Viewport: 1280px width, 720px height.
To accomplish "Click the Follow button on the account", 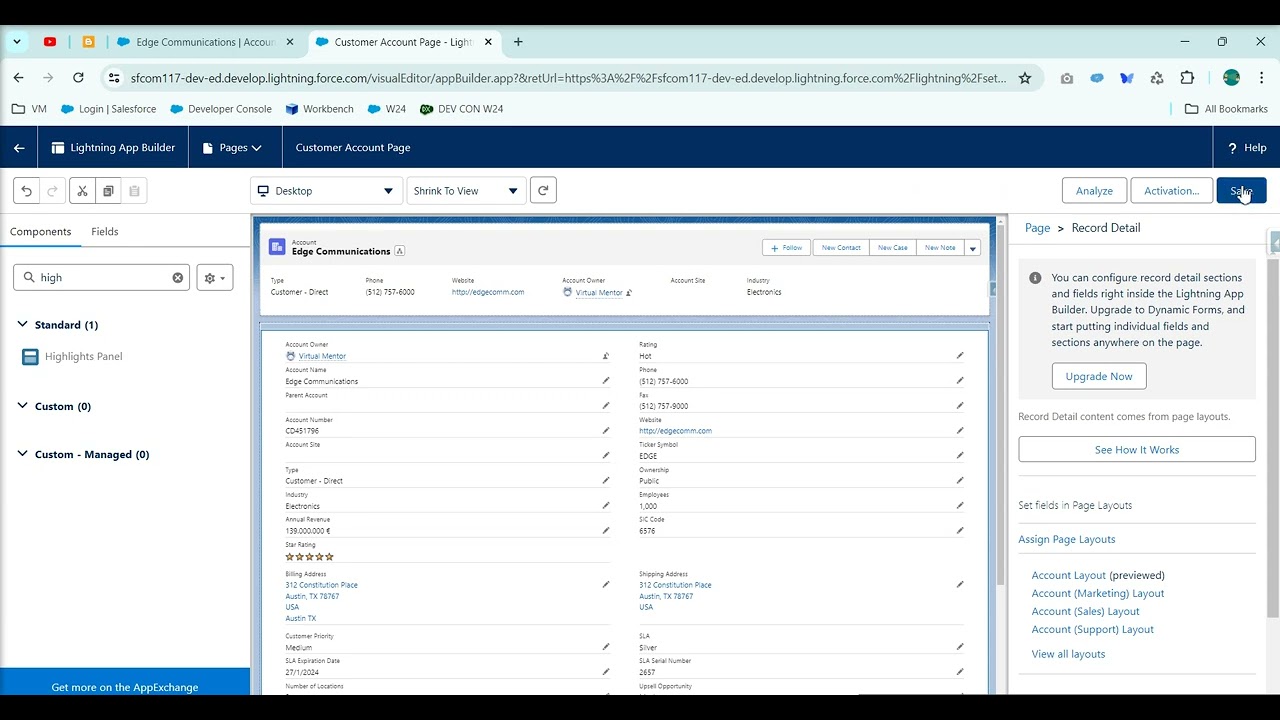I will [787, 248].
